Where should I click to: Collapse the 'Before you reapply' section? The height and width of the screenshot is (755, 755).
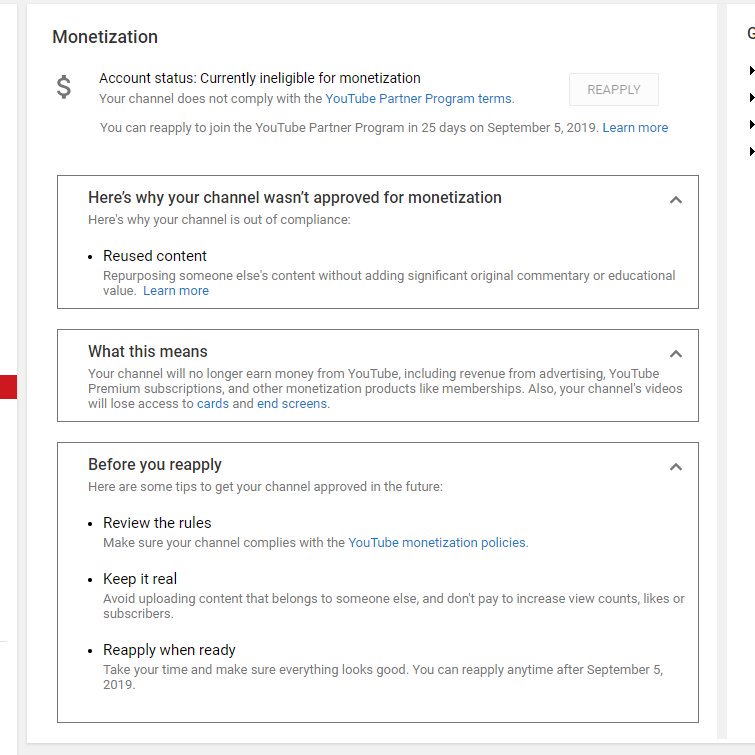(676, 467)
